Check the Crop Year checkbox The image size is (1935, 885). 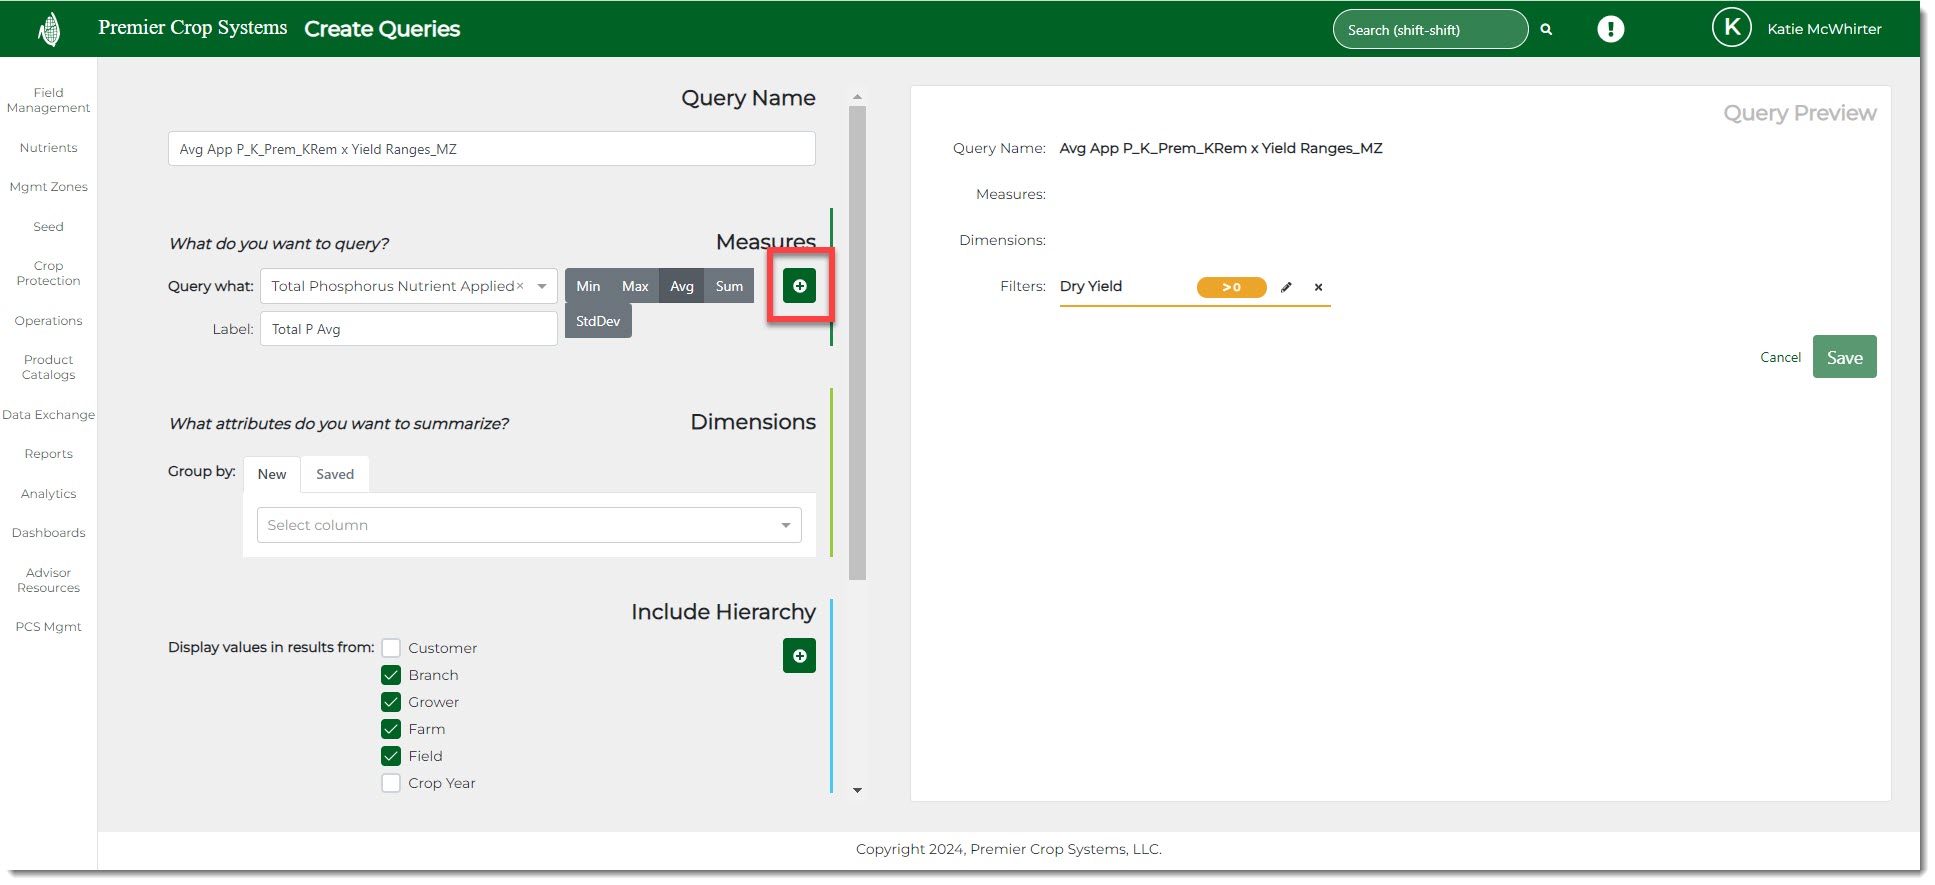coord(391,783)
